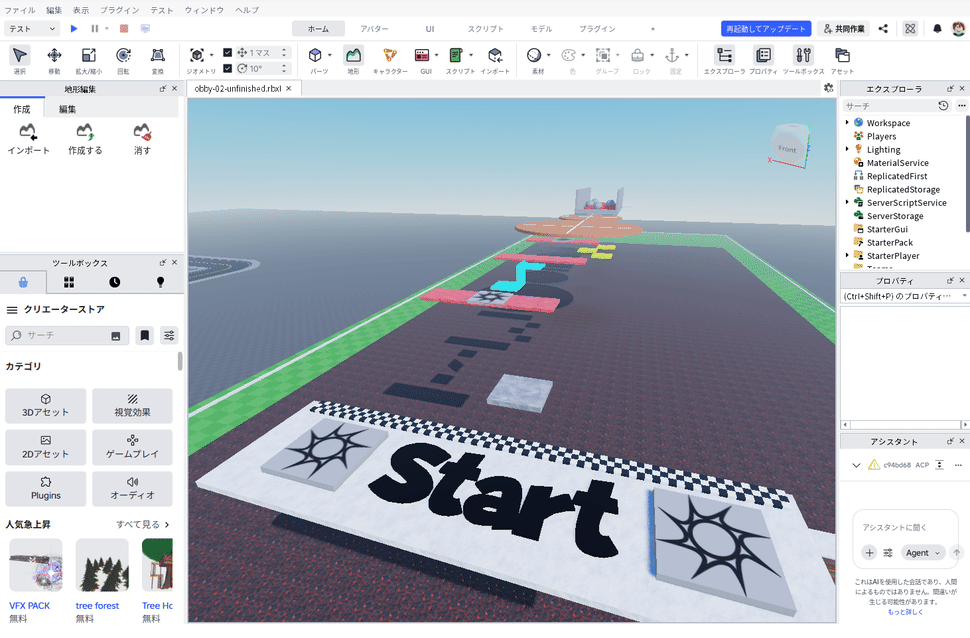Pick the Scale (拡大/縮小) tool
Viewport: 970px width, 638px height.
click(89, 56)
